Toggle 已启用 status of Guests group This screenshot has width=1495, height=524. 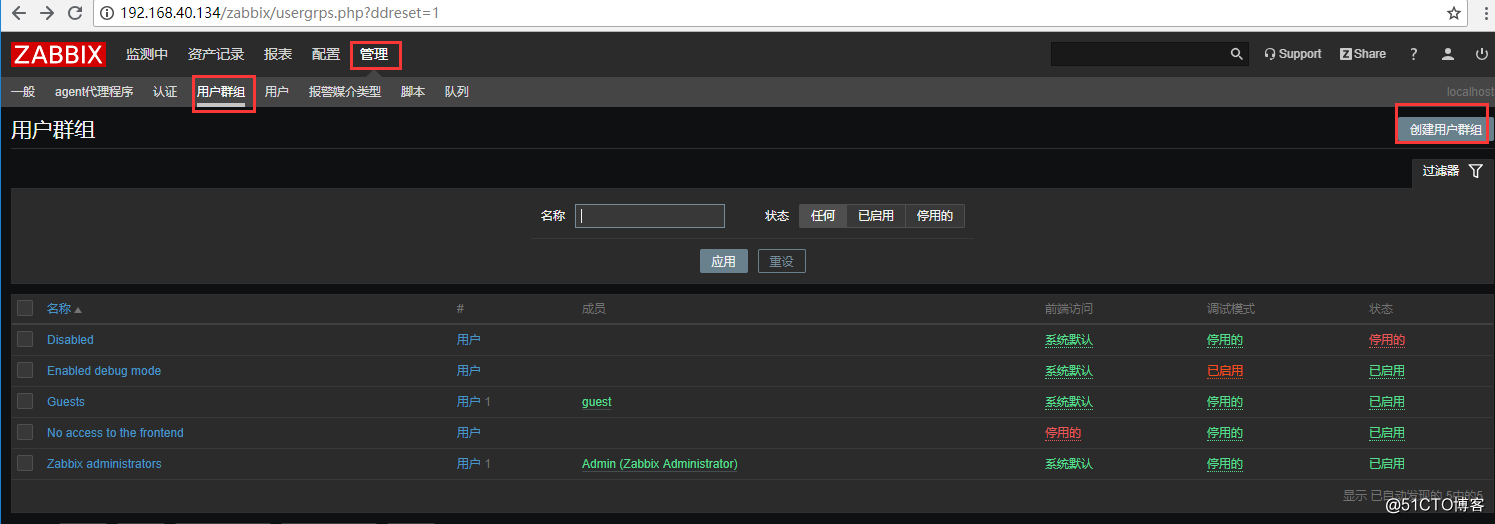coord(1387,402)
